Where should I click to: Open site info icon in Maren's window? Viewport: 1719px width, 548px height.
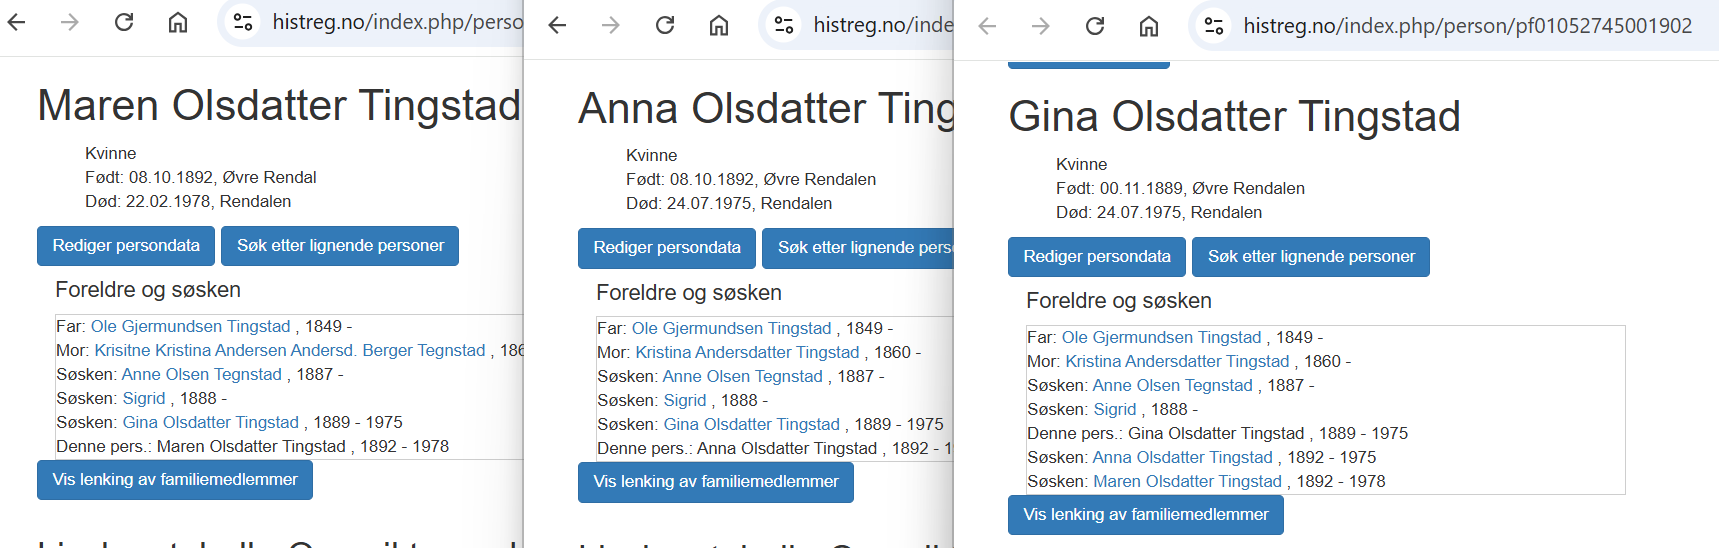(x=243, y=22)
